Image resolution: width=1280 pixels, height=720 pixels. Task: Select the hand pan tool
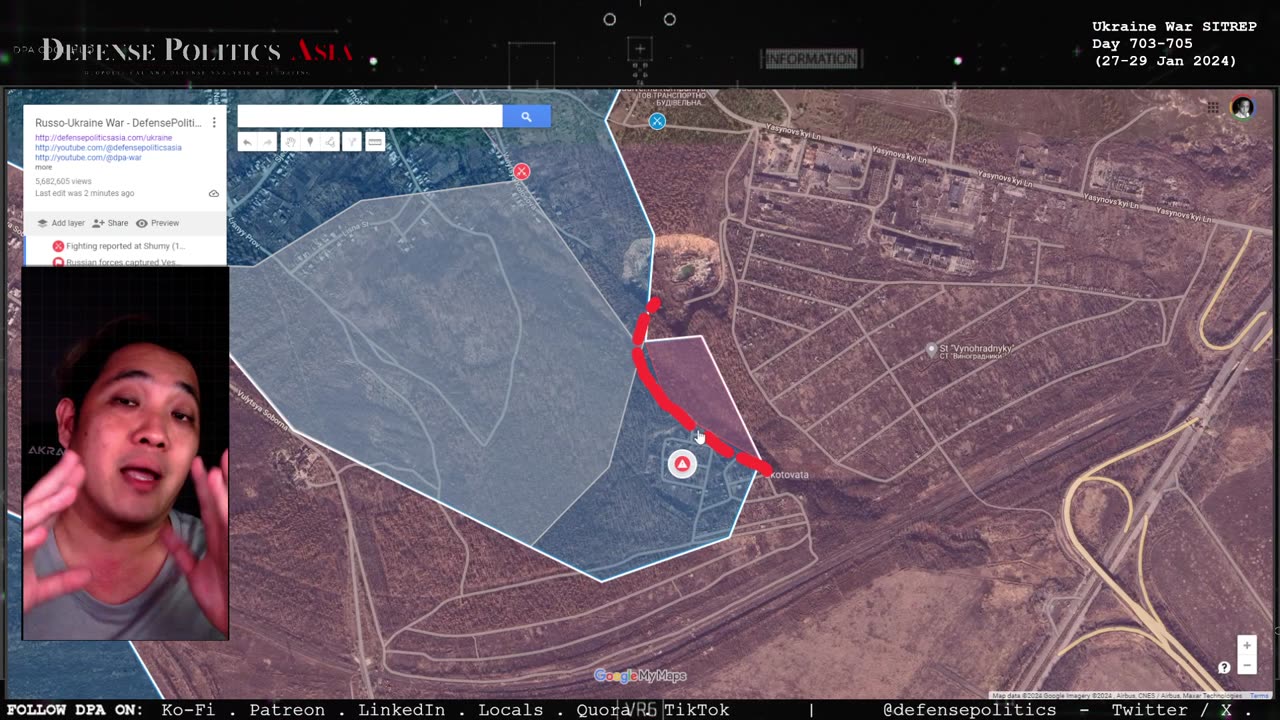(289, 142)
